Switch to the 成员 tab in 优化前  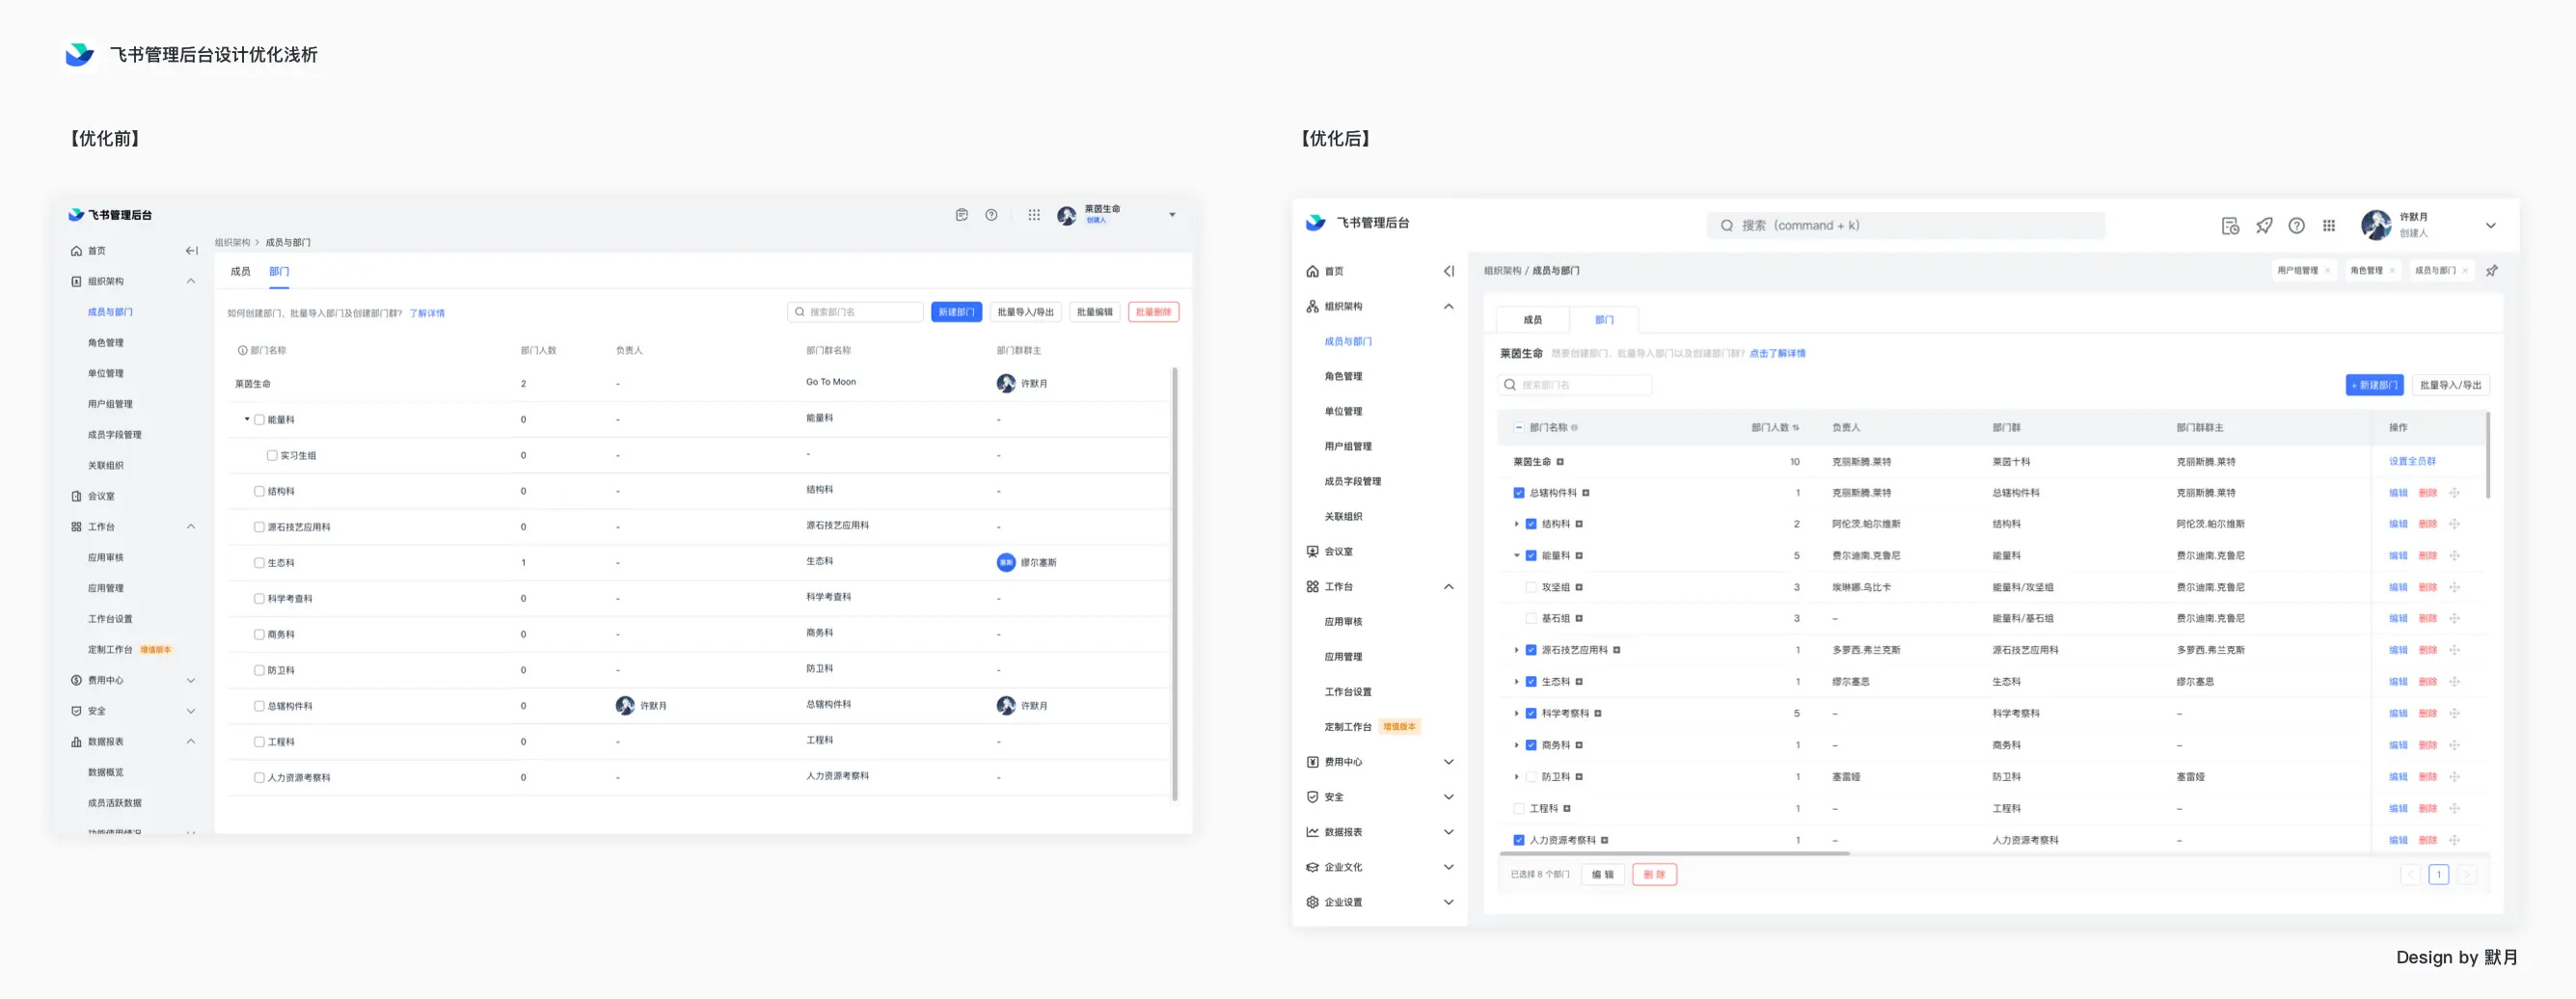point(240,271)
